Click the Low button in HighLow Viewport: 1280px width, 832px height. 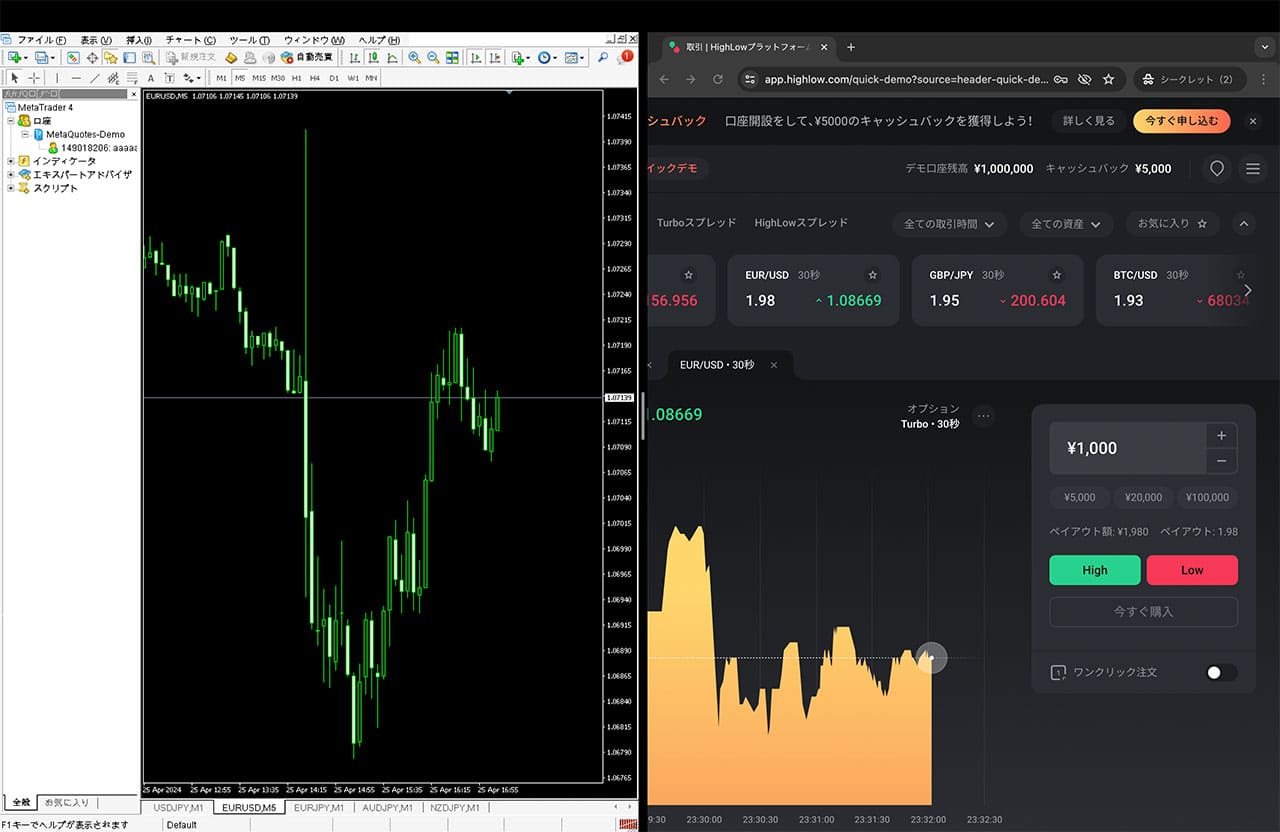[x=1192, y=570]
